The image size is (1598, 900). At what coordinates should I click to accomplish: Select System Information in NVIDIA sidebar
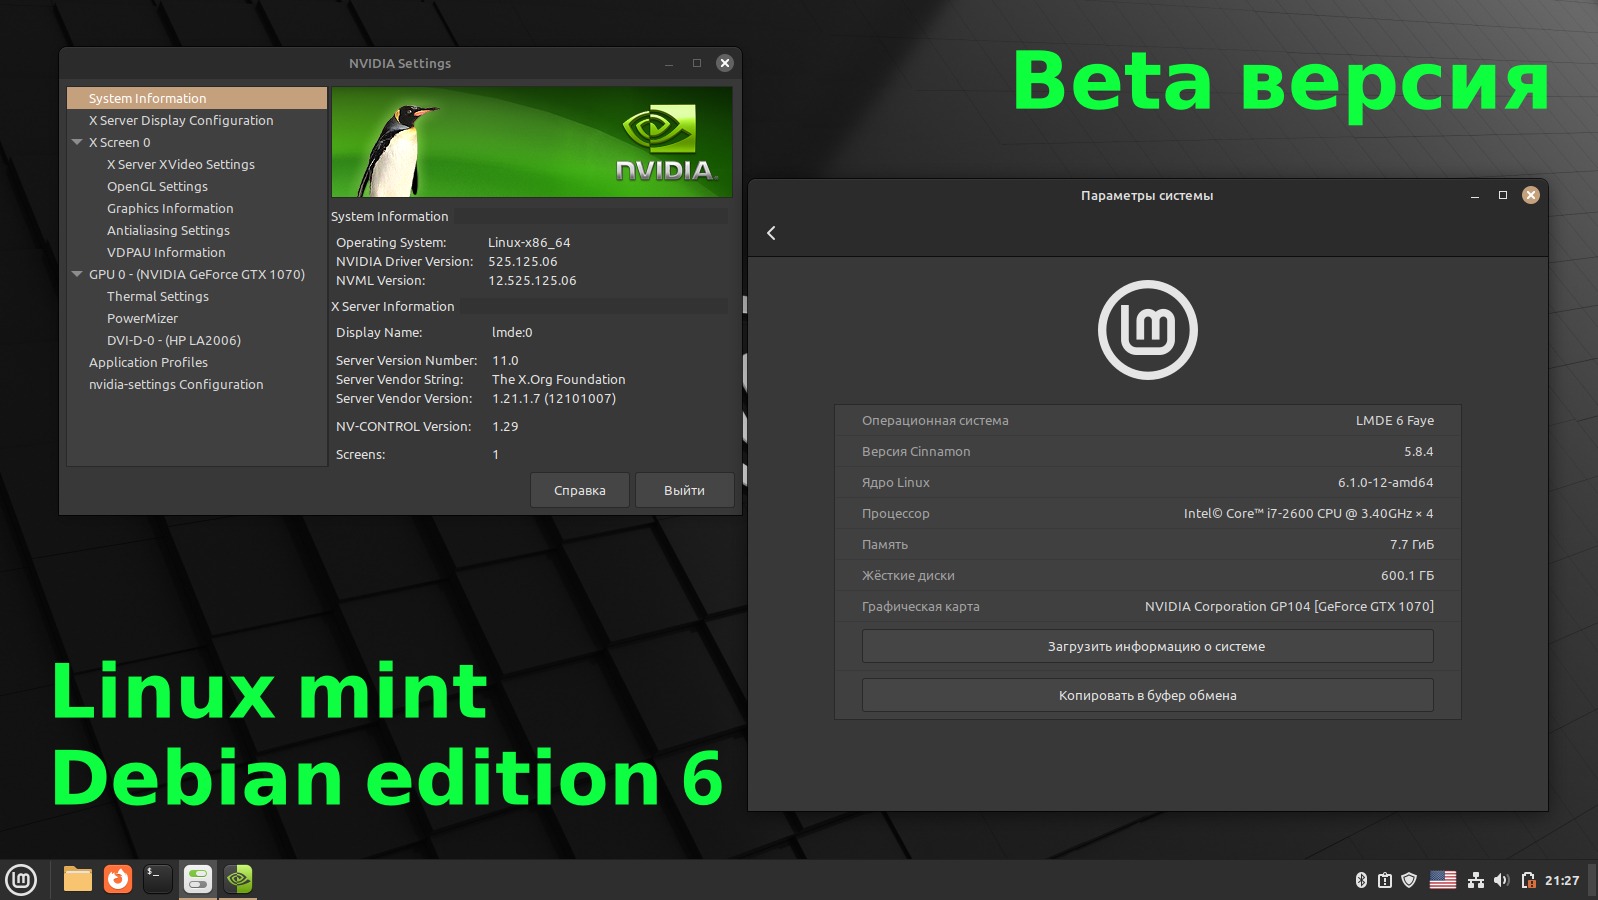pos(197,98)
